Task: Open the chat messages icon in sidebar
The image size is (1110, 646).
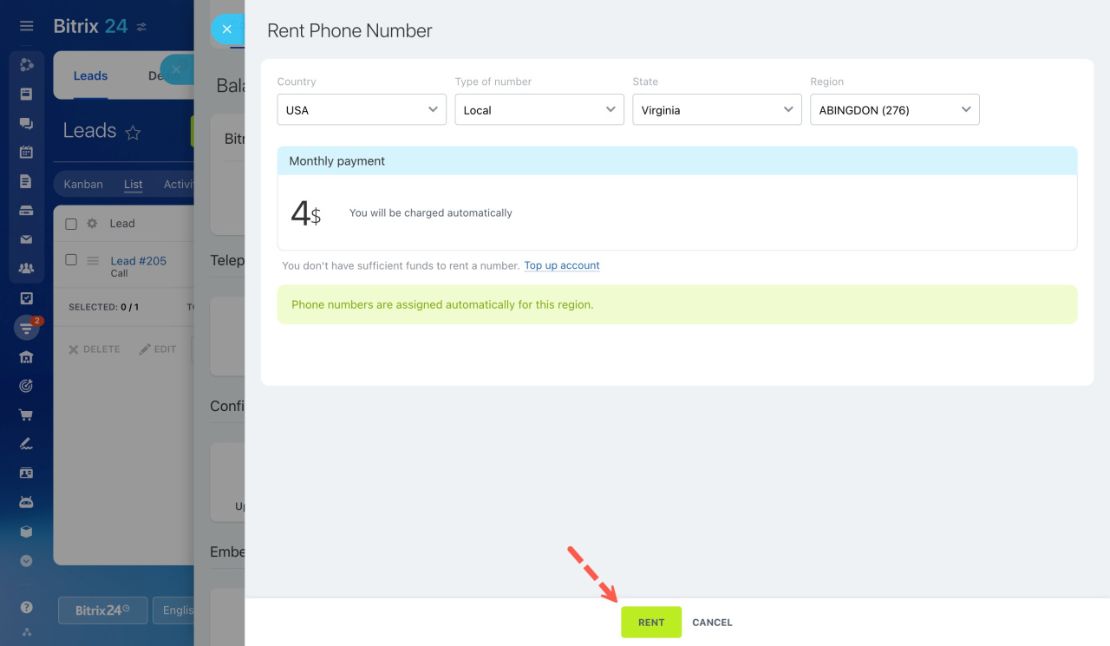Action: click(x=26, y=123)
